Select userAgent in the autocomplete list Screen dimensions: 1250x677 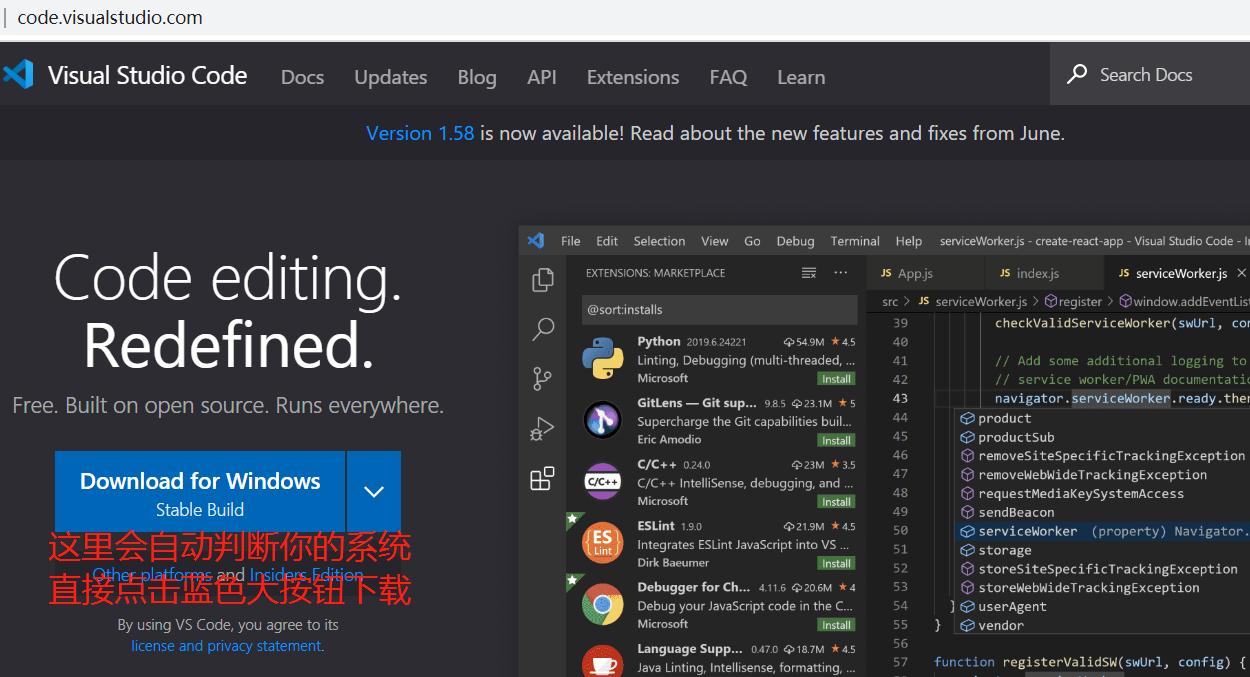[x=1012, y=607]
